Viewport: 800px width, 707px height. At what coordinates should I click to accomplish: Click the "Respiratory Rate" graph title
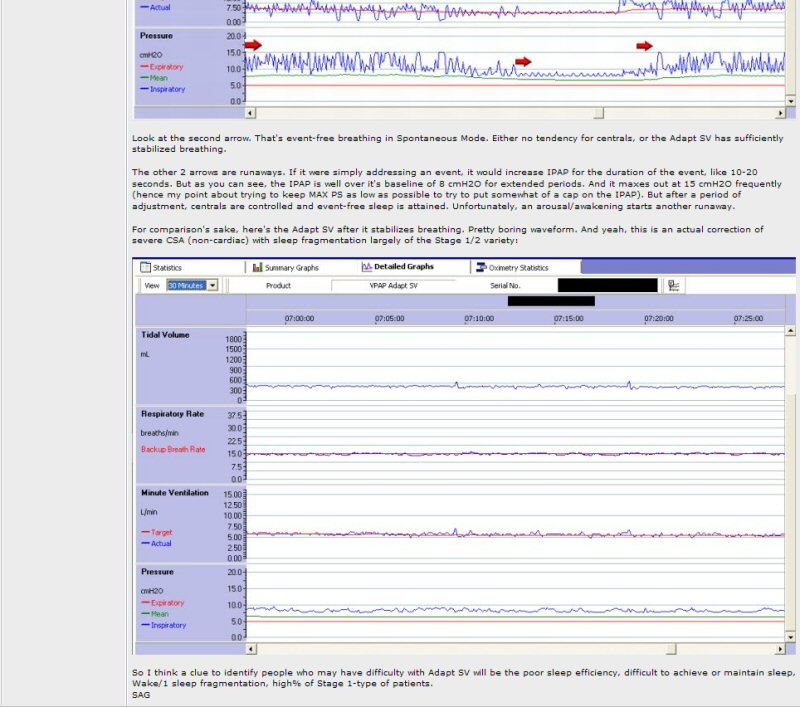tap(172, 414)
